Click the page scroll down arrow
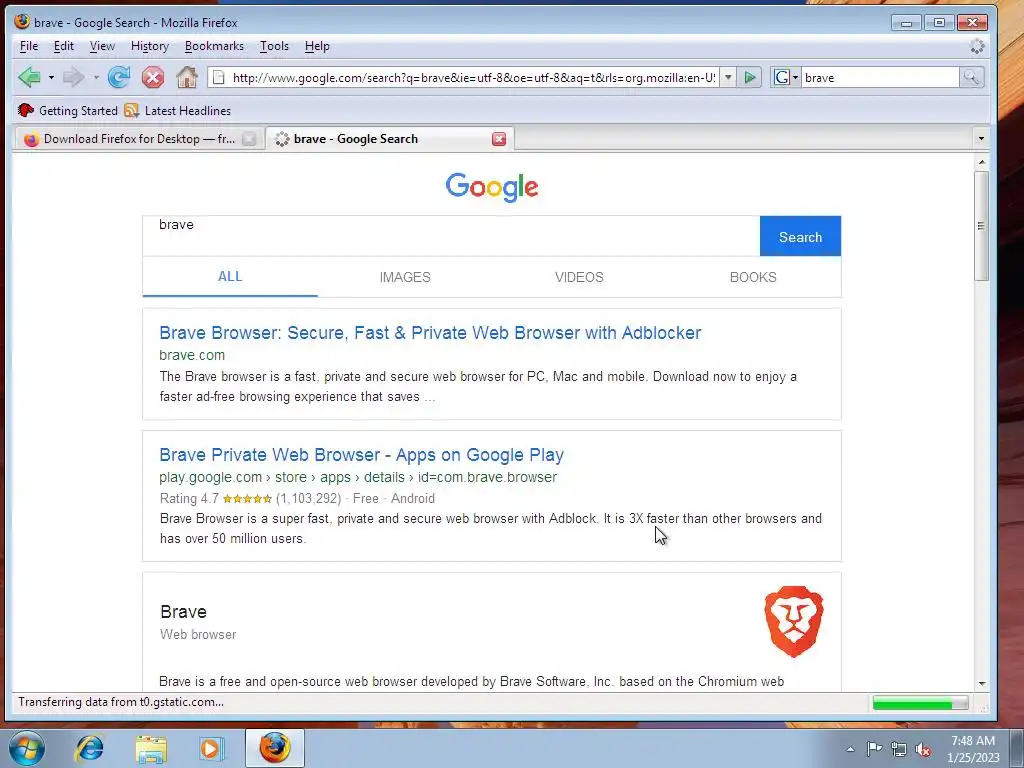Image resolution: width=1024 pixels, height=768 pixels. [x=982, y=684]
